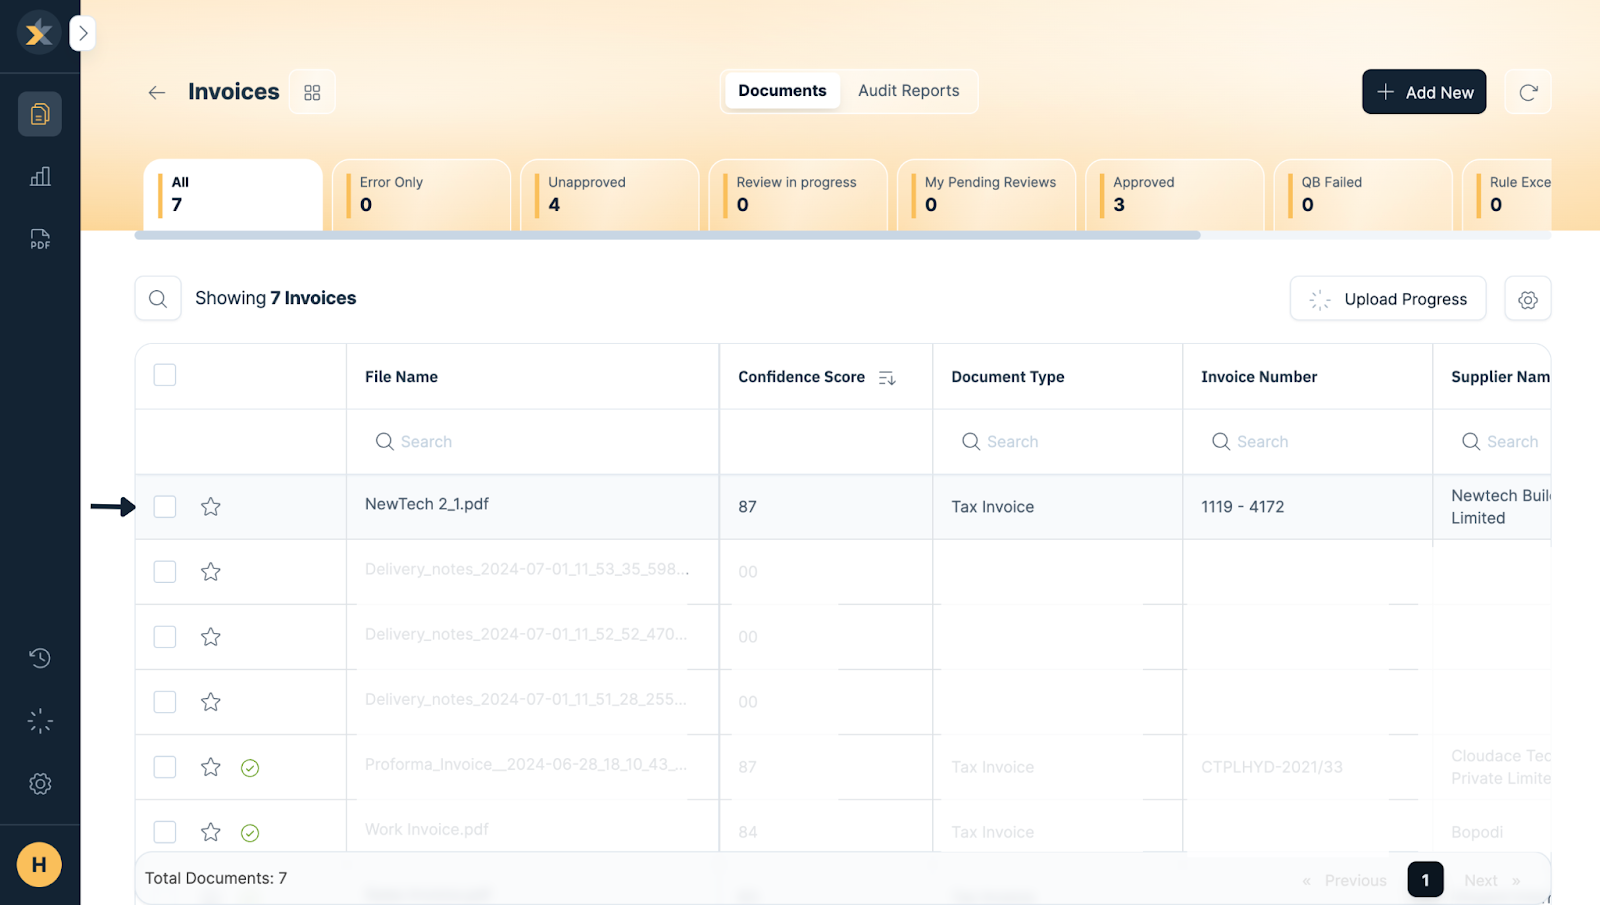
Task: Go to the Previous page
Action: tap(1345, 880)
